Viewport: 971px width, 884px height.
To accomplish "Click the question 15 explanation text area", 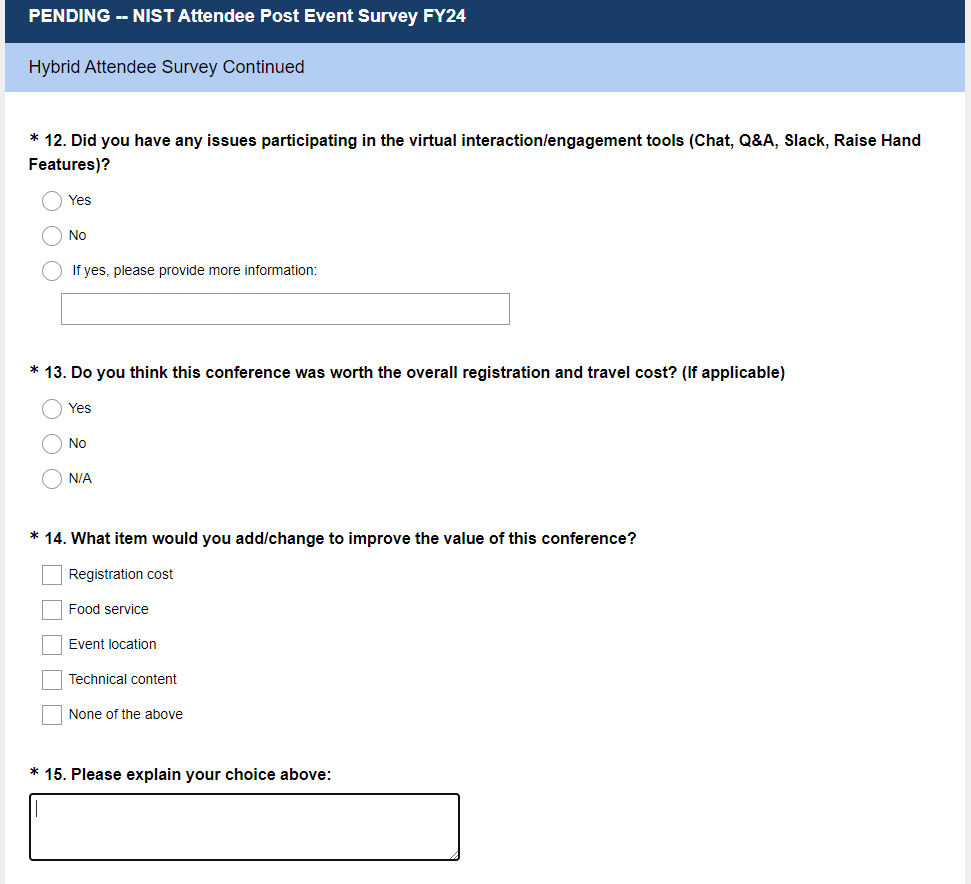I will (x=244, y=827).
